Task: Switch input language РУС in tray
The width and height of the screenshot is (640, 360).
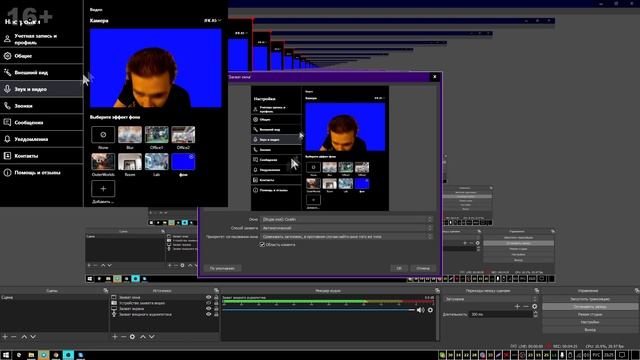Action: point(597,355)
